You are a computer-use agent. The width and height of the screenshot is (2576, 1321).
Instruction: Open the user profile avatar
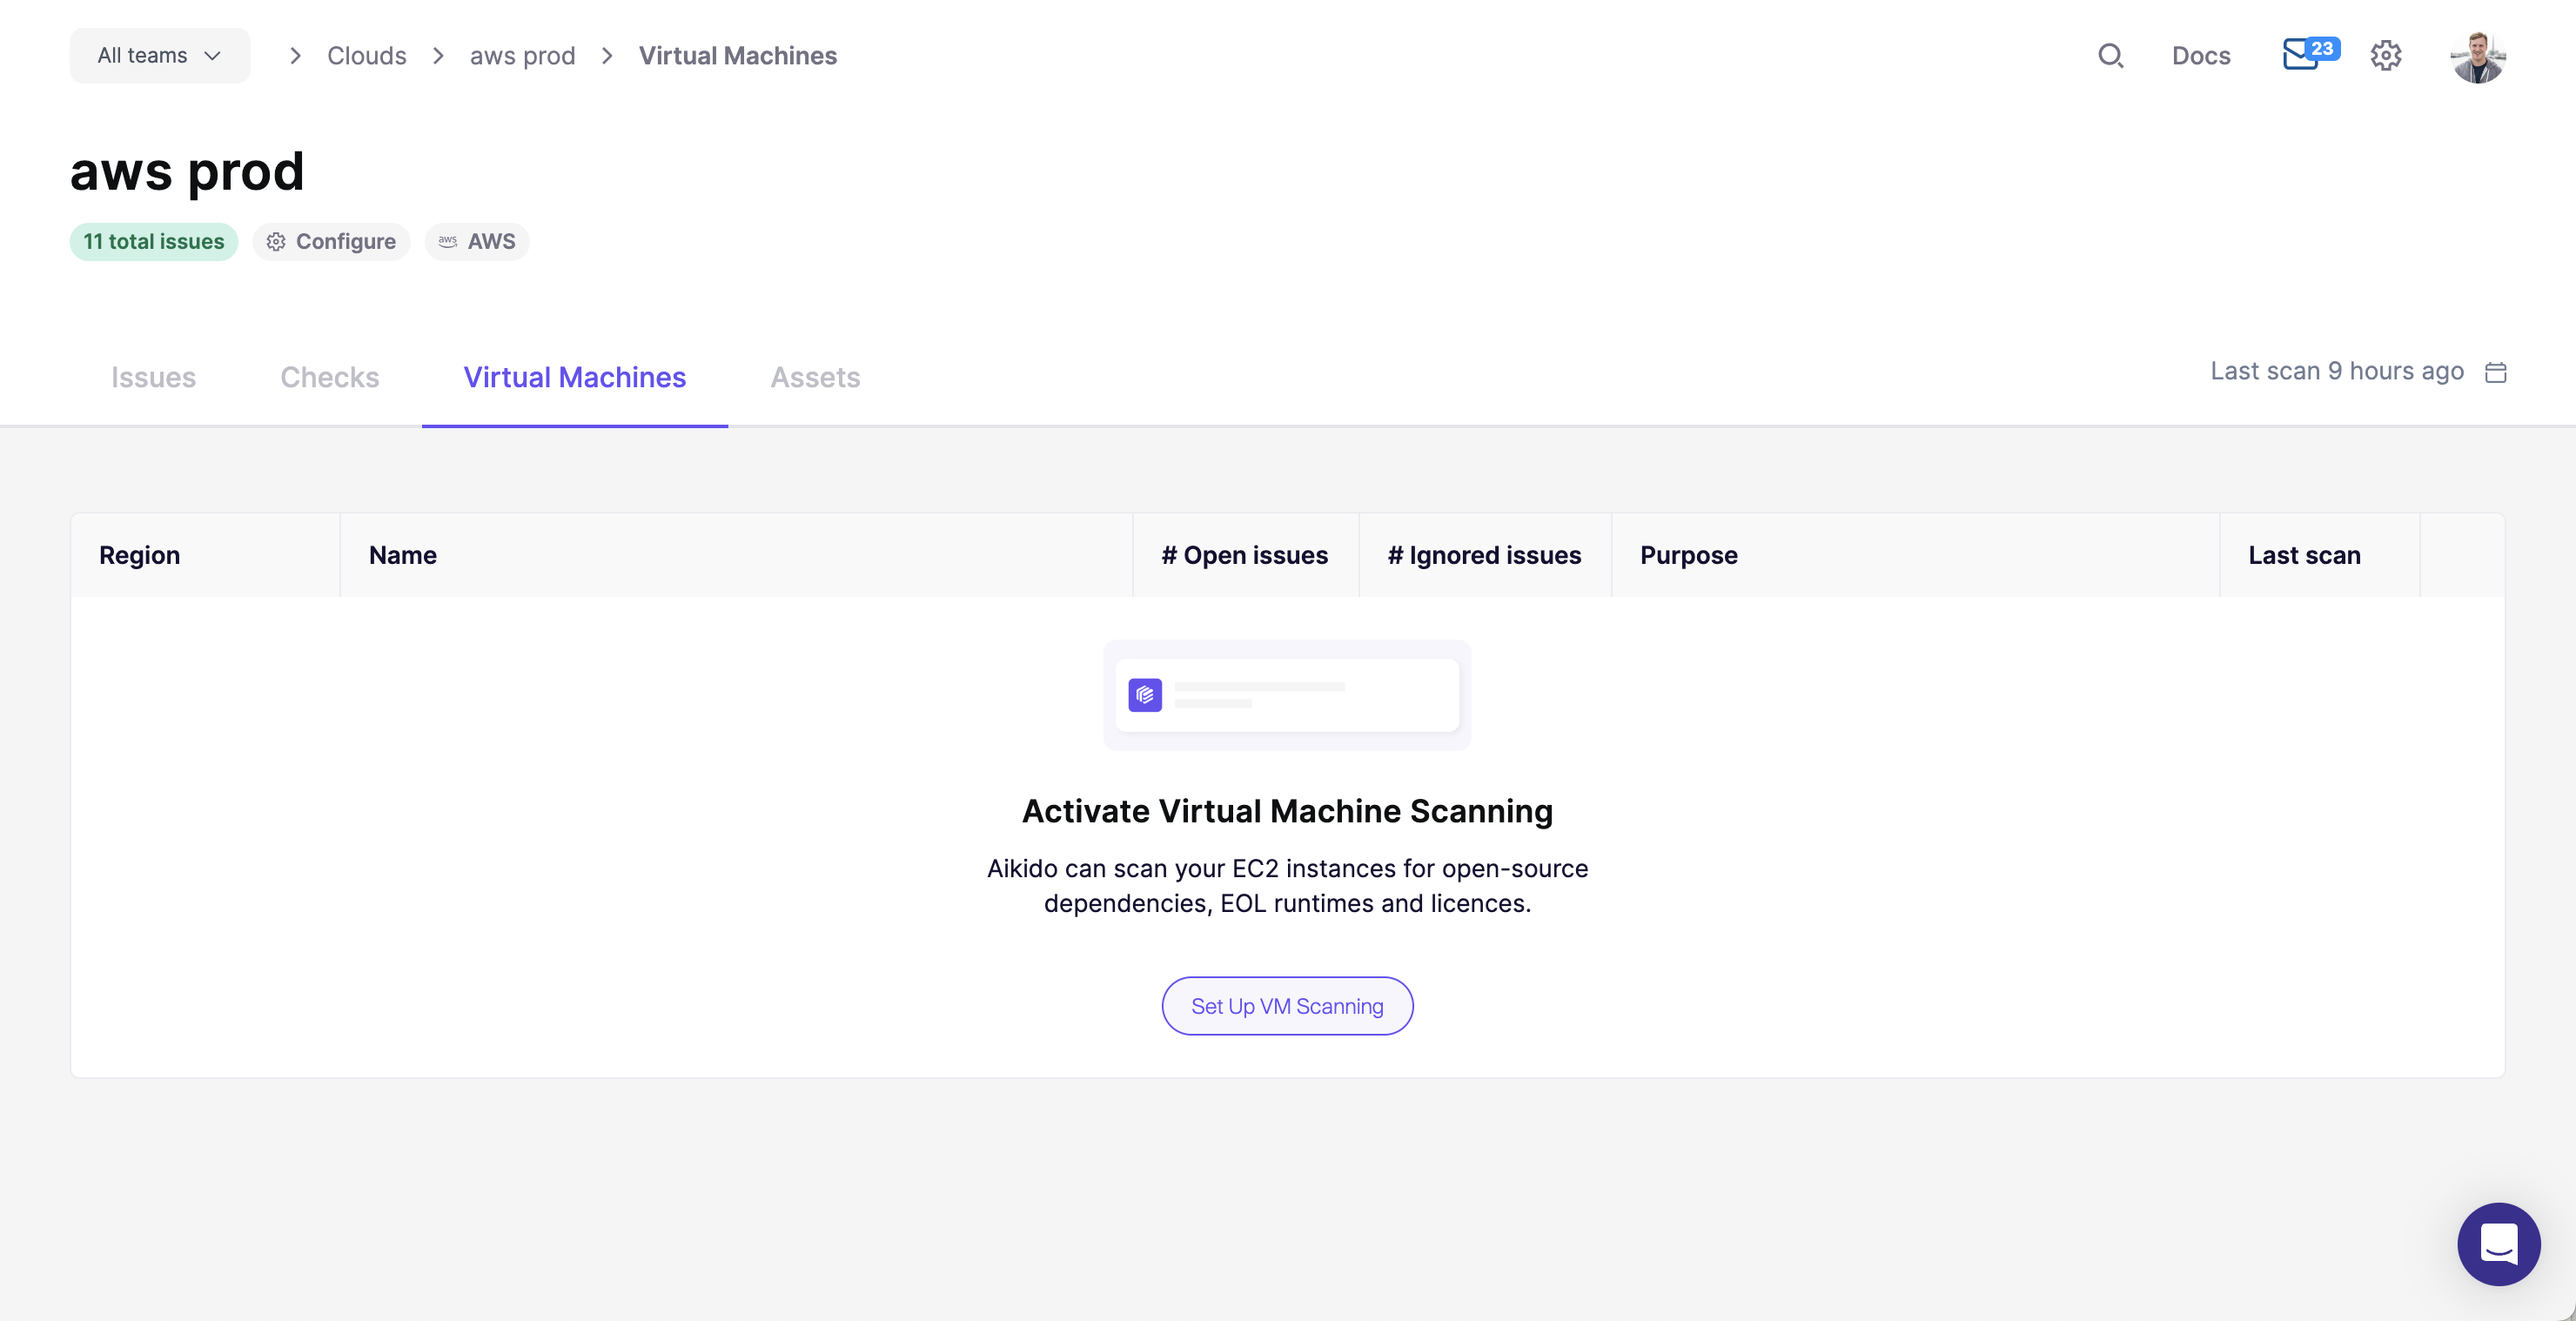click(2478, 56)
